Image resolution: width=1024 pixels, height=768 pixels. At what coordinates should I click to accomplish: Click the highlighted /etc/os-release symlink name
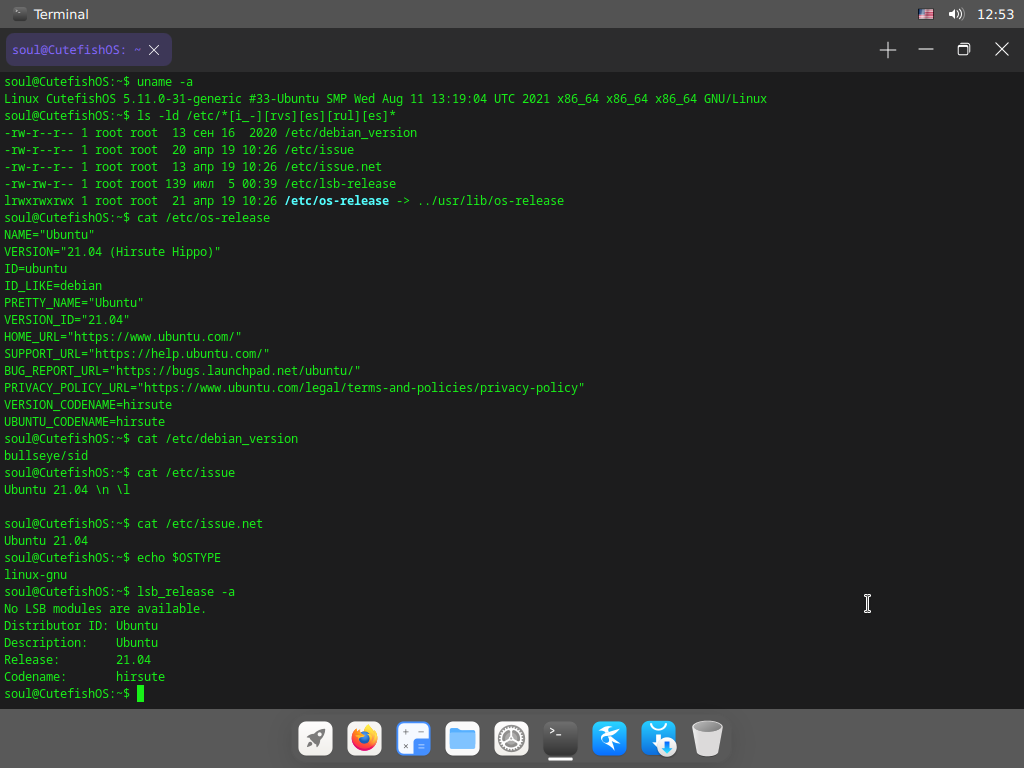tap(337, 200)
